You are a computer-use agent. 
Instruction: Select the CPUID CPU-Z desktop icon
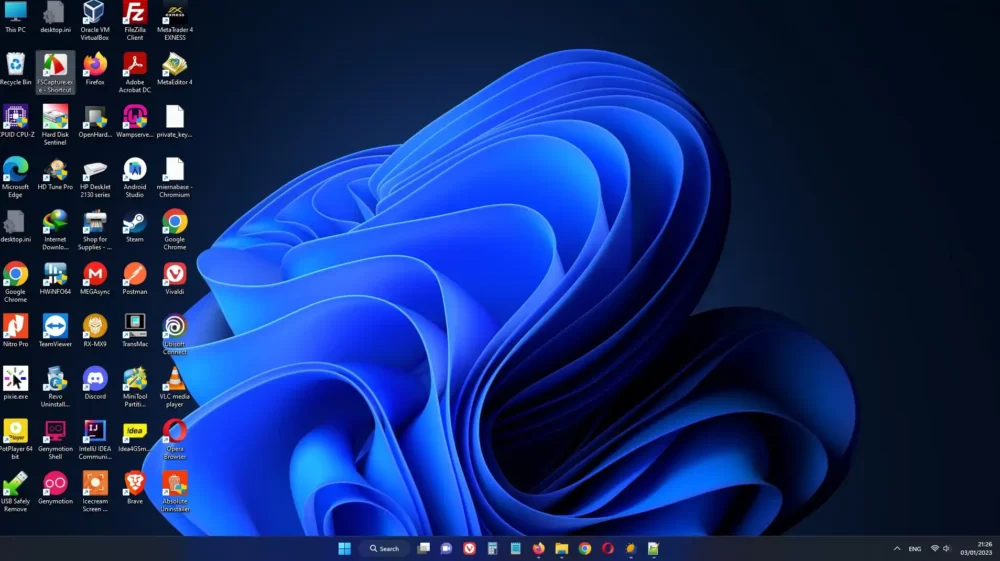(15, 122)
